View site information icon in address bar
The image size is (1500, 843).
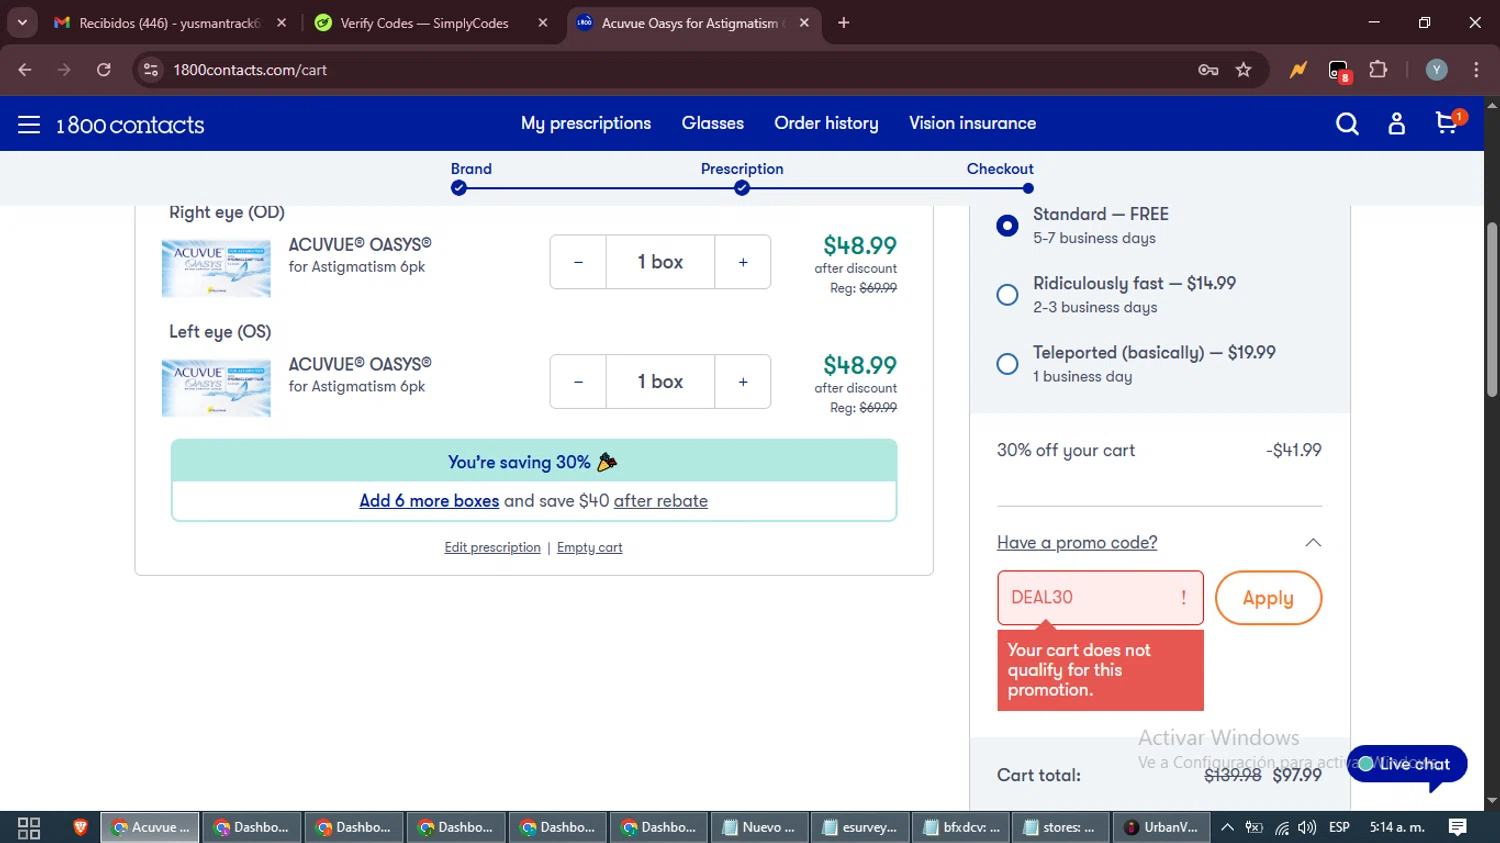pos(151,69)
